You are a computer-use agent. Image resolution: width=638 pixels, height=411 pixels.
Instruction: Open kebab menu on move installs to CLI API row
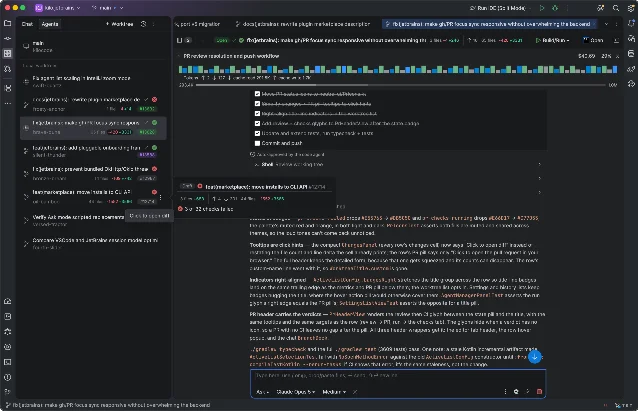[160, 197]
